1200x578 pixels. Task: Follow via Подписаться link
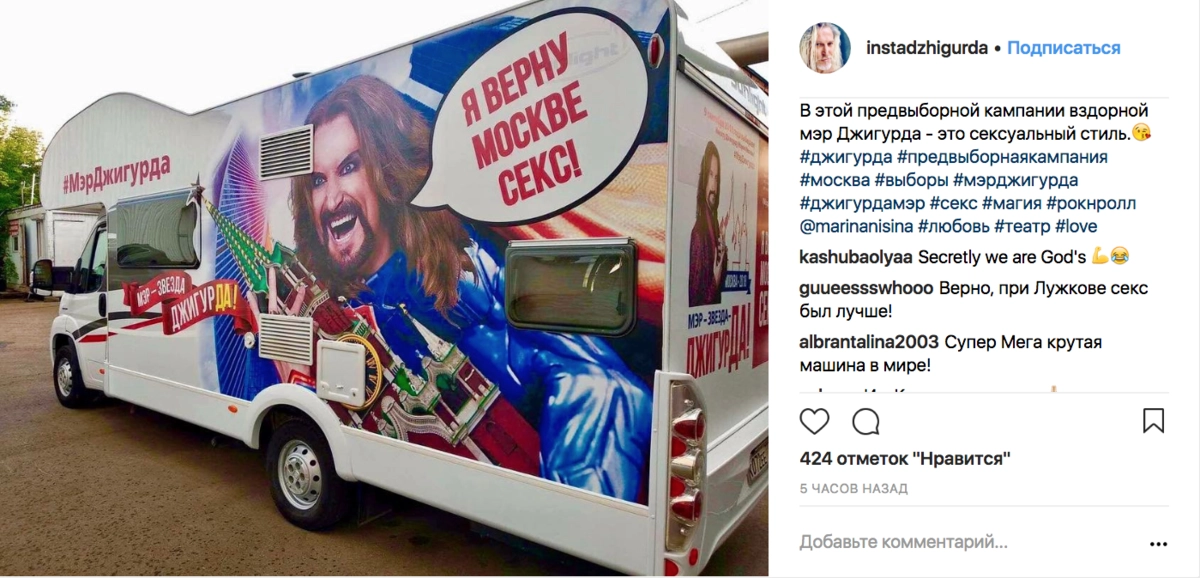coord(1064,48)
